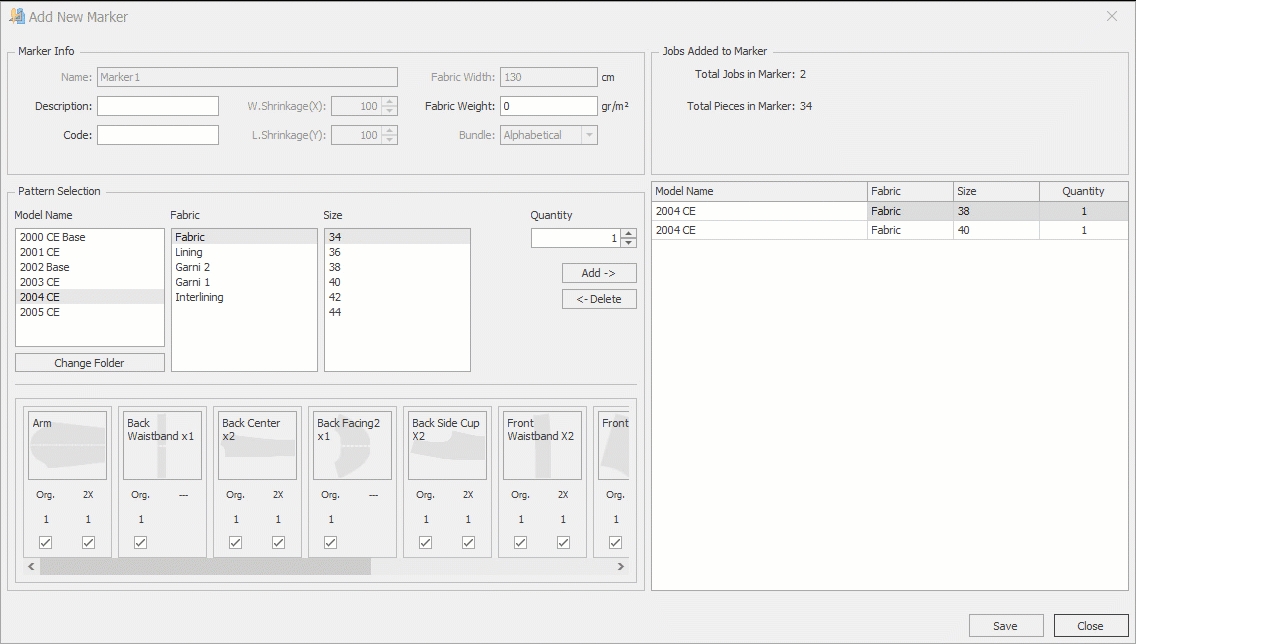Open the Bundle Alphabetical dropdown
The image size is (1270, 644).
click(x=589, y=135)
